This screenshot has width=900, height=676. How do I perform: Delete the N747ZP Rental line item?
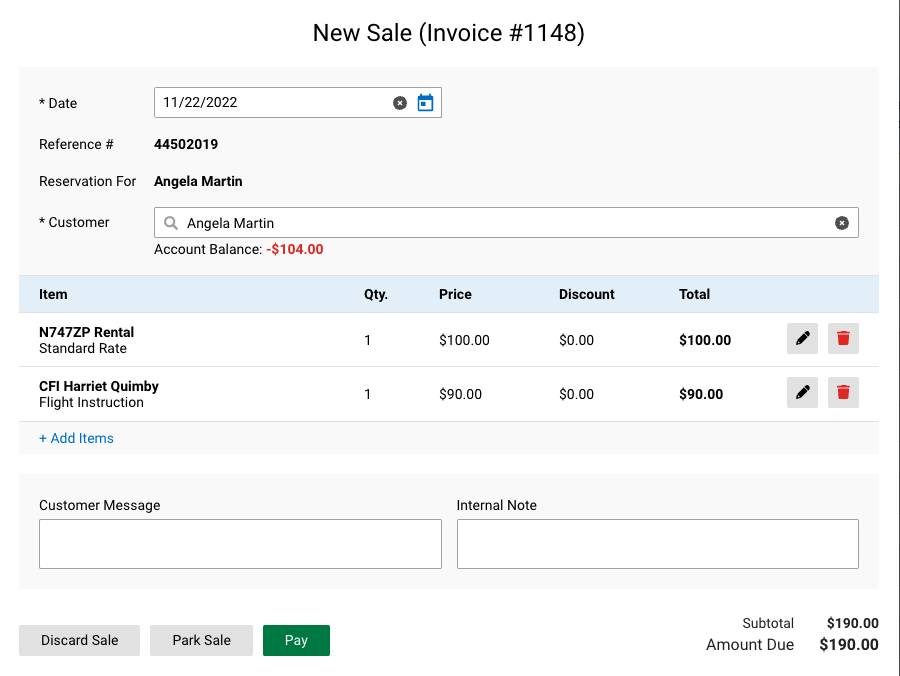pyautogui.click(x=843, y=339)
